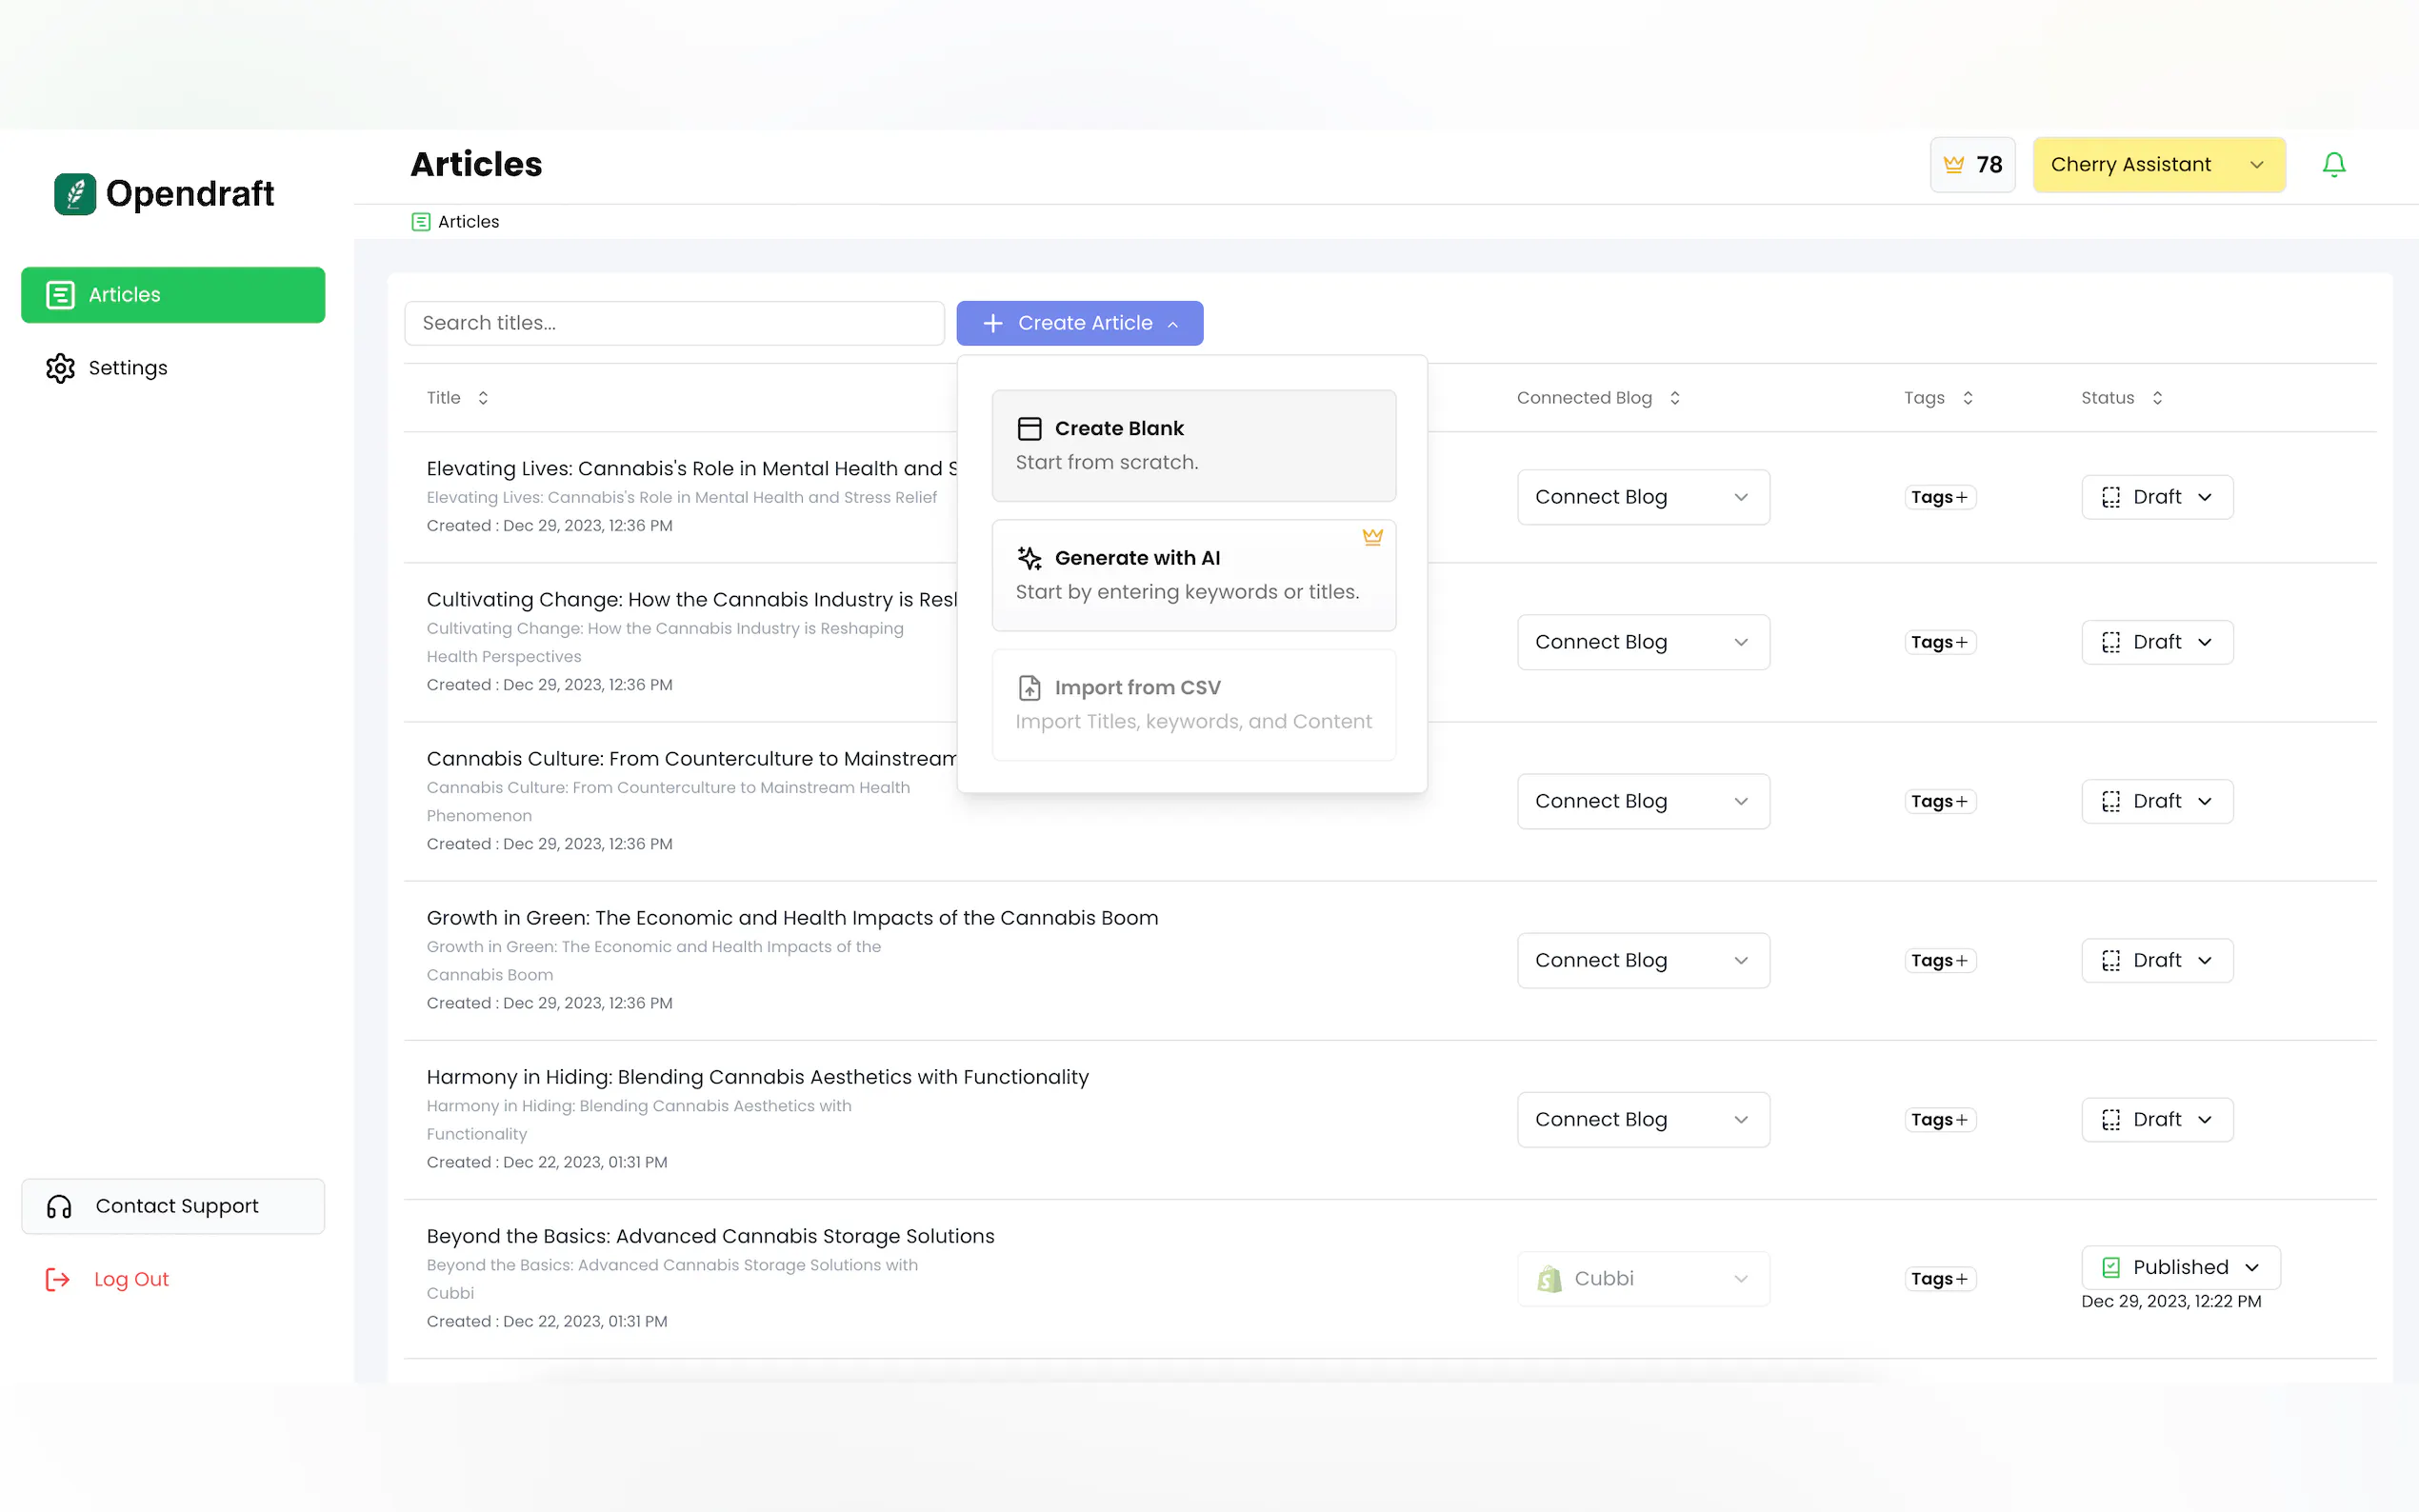
Task: Choose Import from CSV in the menu
Action: [x=1193, y=704]
